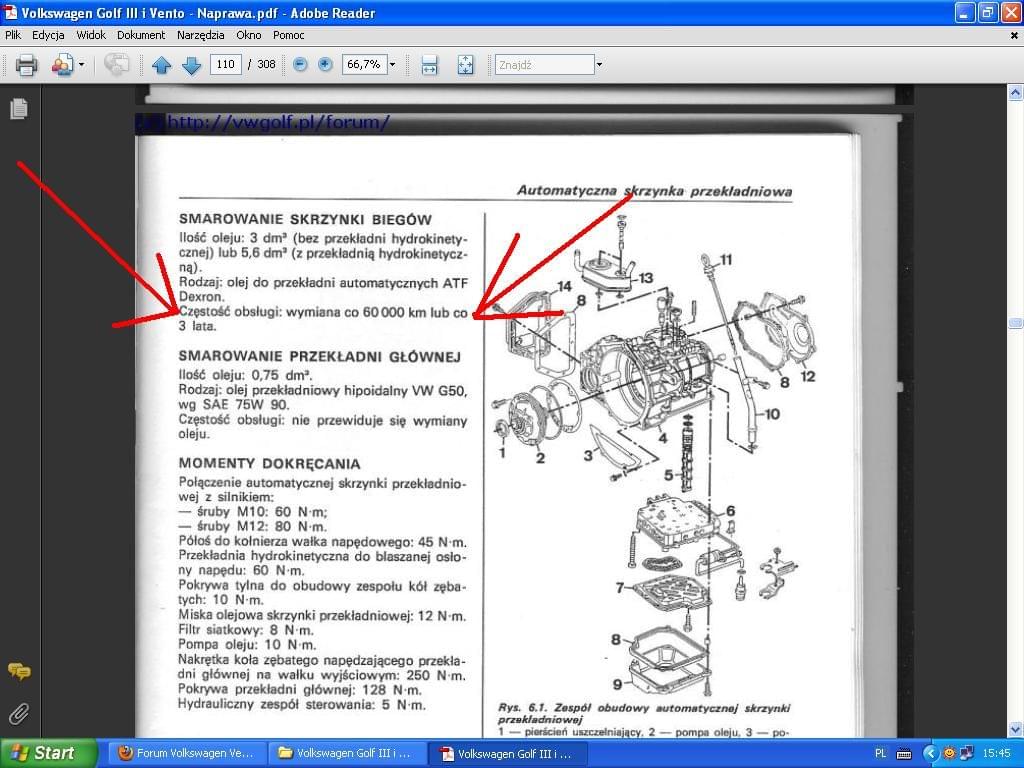Screen dimensions: 1024x768
Task: Click the total page count 308
Action: 266,64
